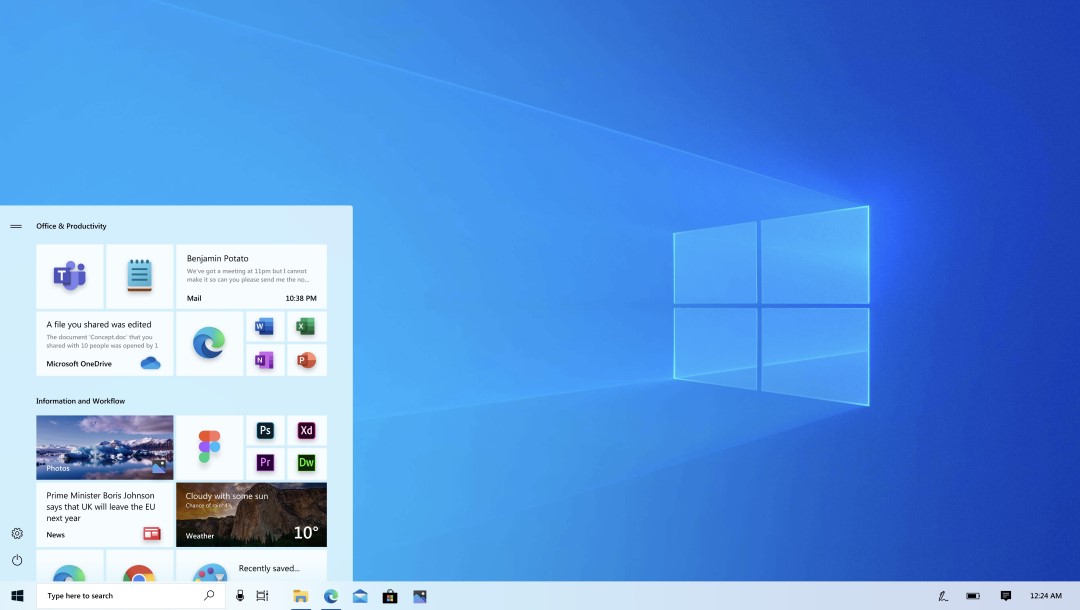1080x610 pixels.
Task: Open Microsoft Store from the taskbar
Action: point(390,596)
